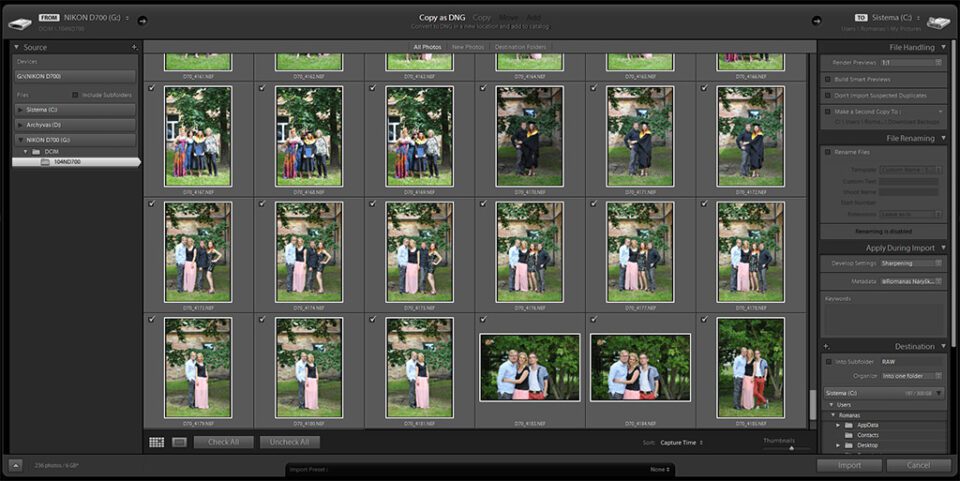
Task: Expand AppData folder in Destination tree
Action: tap(838, 425)
